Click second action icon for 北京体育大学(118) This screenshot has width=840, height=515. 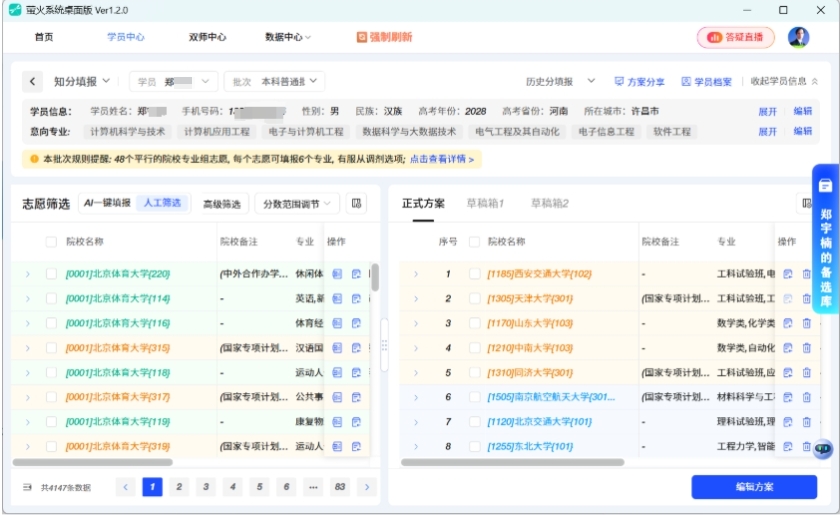tap(356, 372)
